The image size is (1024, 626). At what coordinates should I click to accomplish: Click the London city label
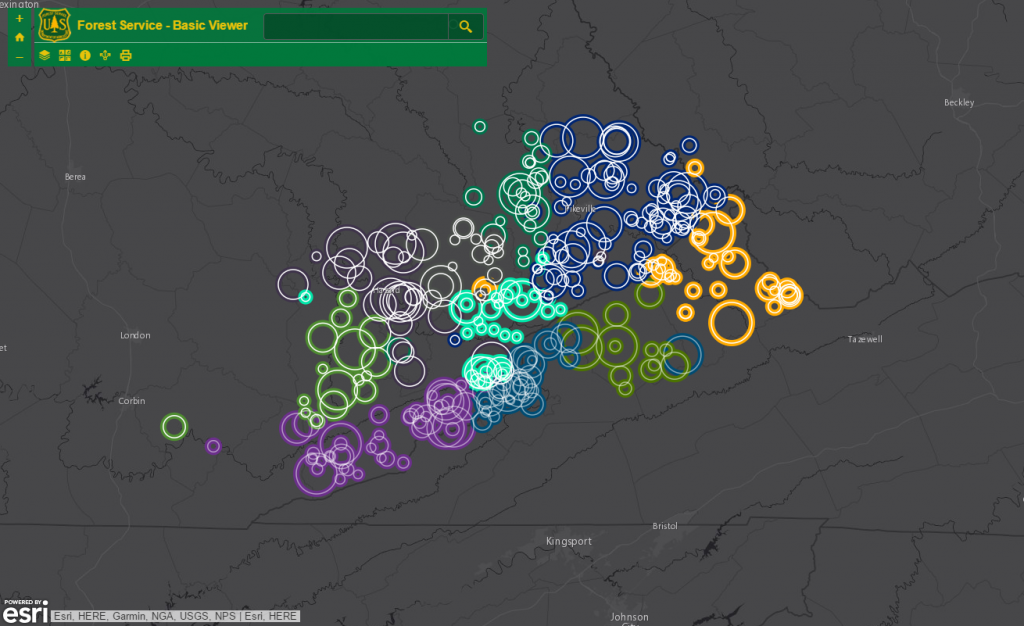click(135, 336)
